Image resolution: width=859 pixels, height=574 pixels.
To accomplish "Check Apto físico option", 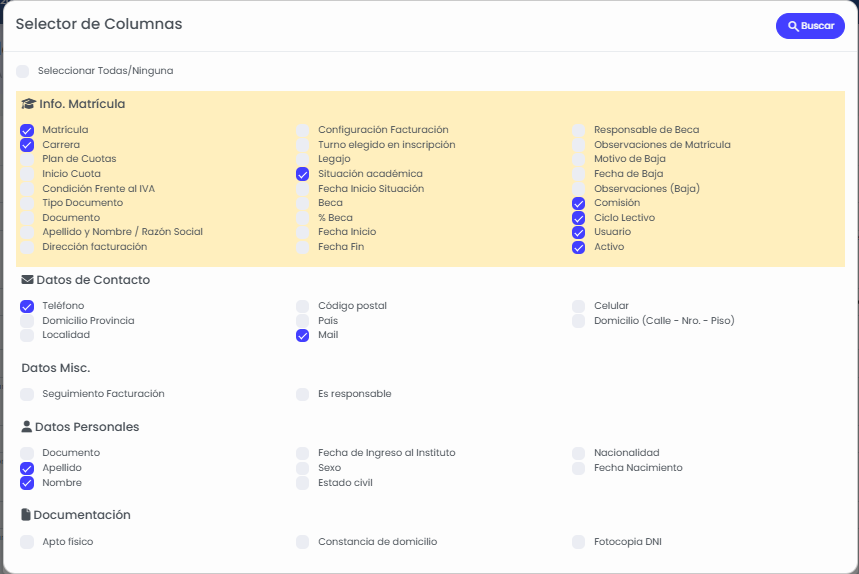I will (x=27, y=542).
